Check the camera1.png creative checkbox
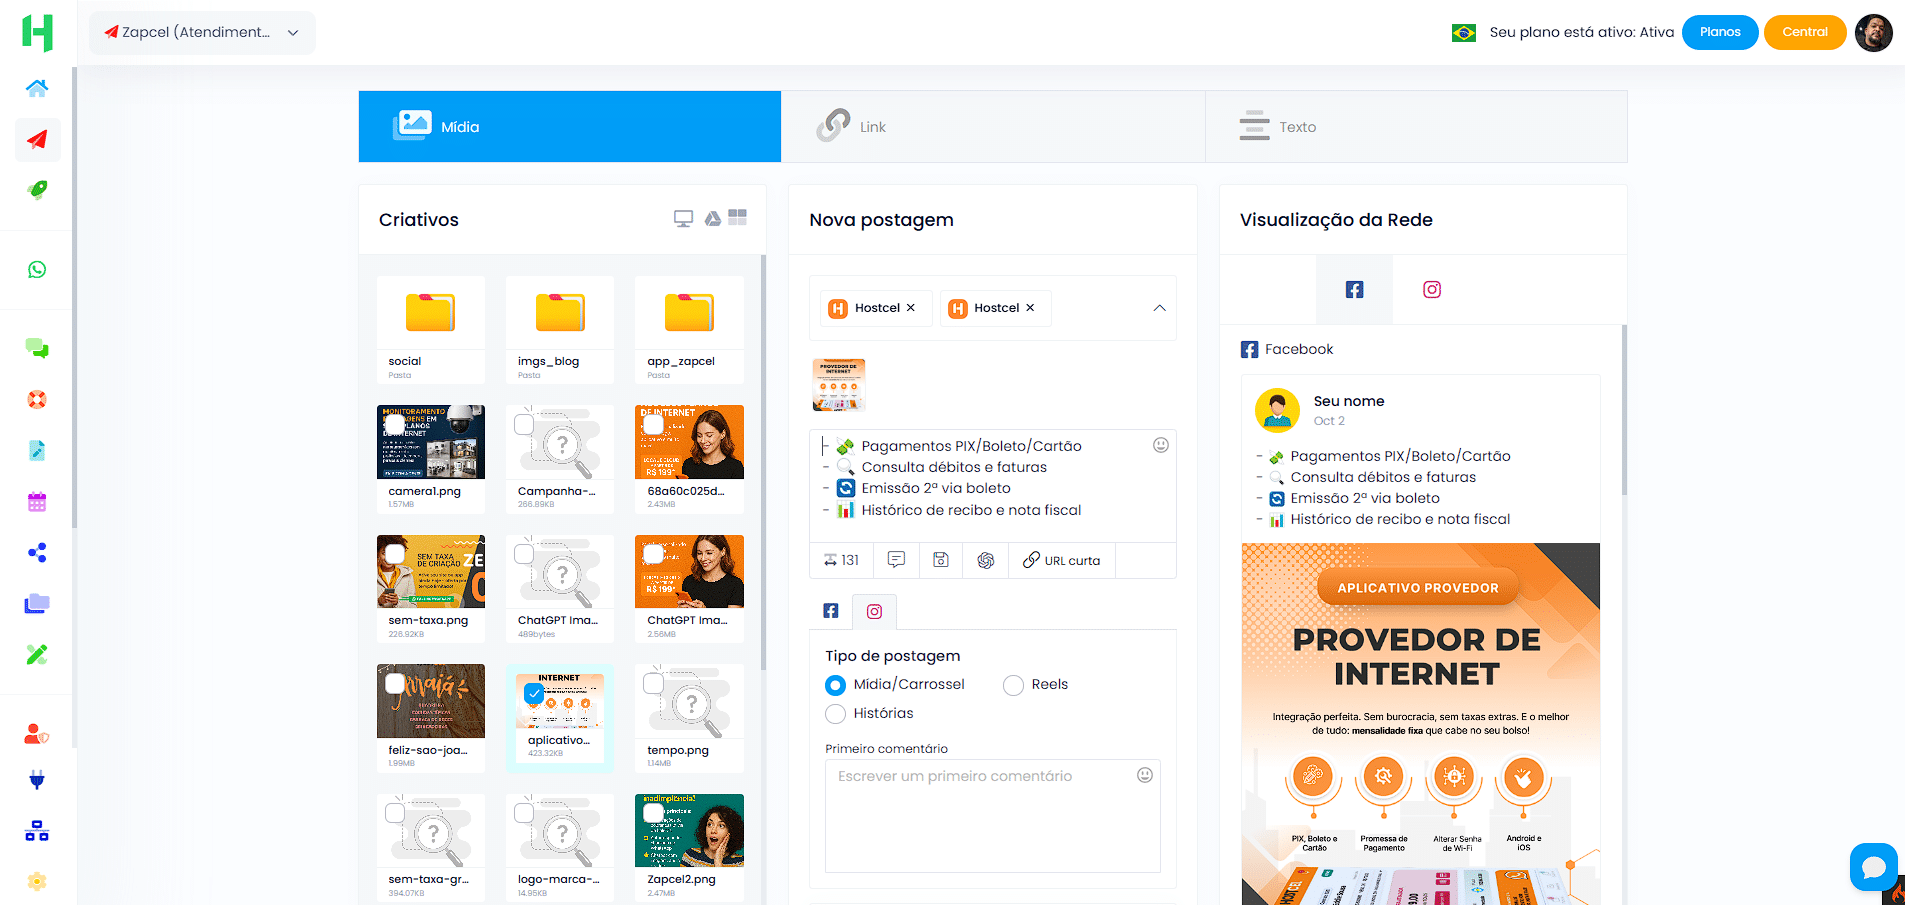Image resolution: width=1905 pixels, height=905 pixels. (395, 424)
